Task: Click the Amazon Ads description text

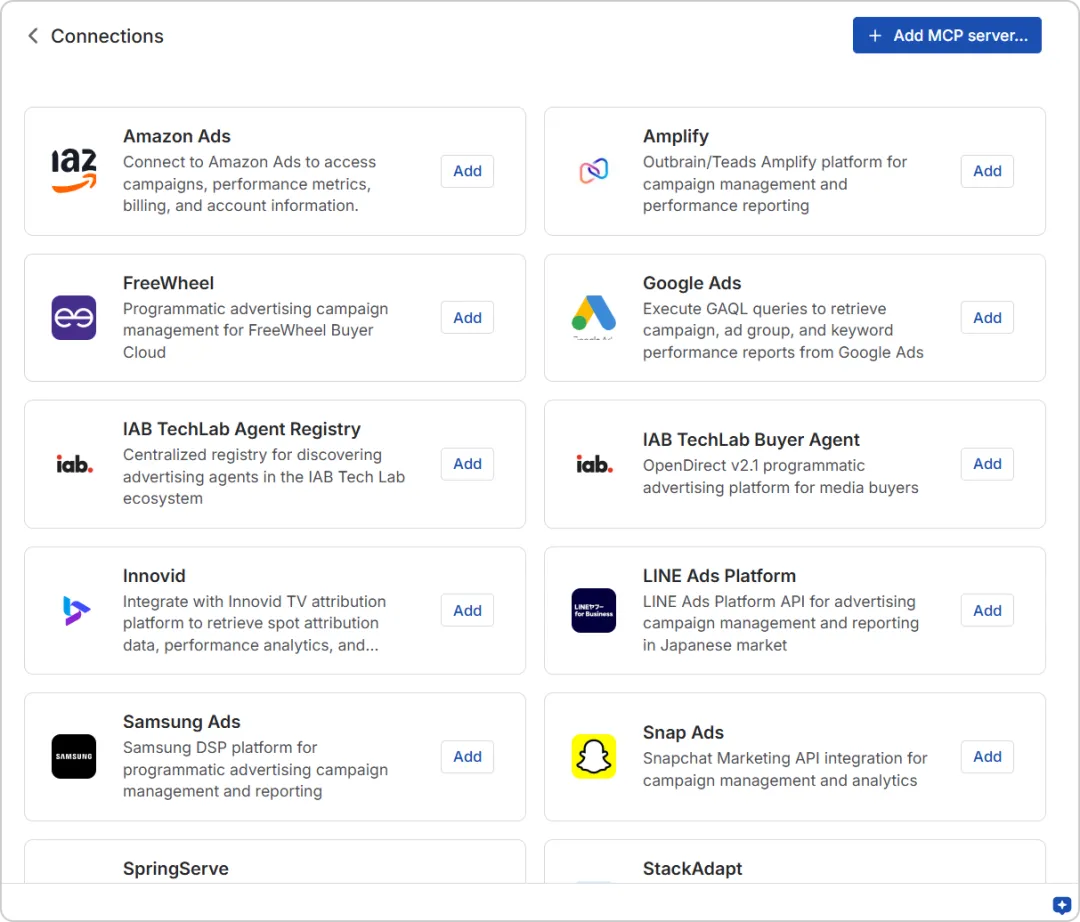Action: tap(250, 184)
